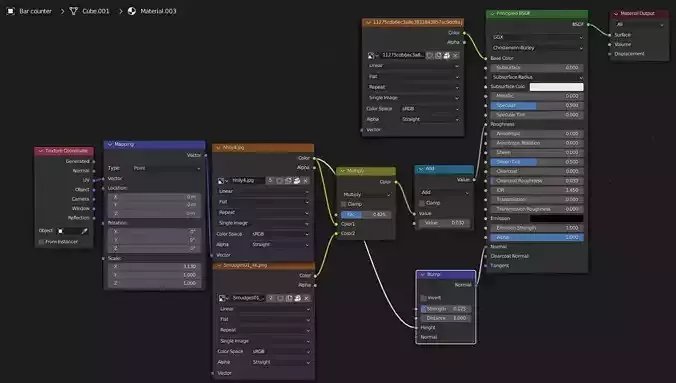The image size is (676, 383).
Task: Click the IOR field in Principled BSDF
Action: (537, 190)
